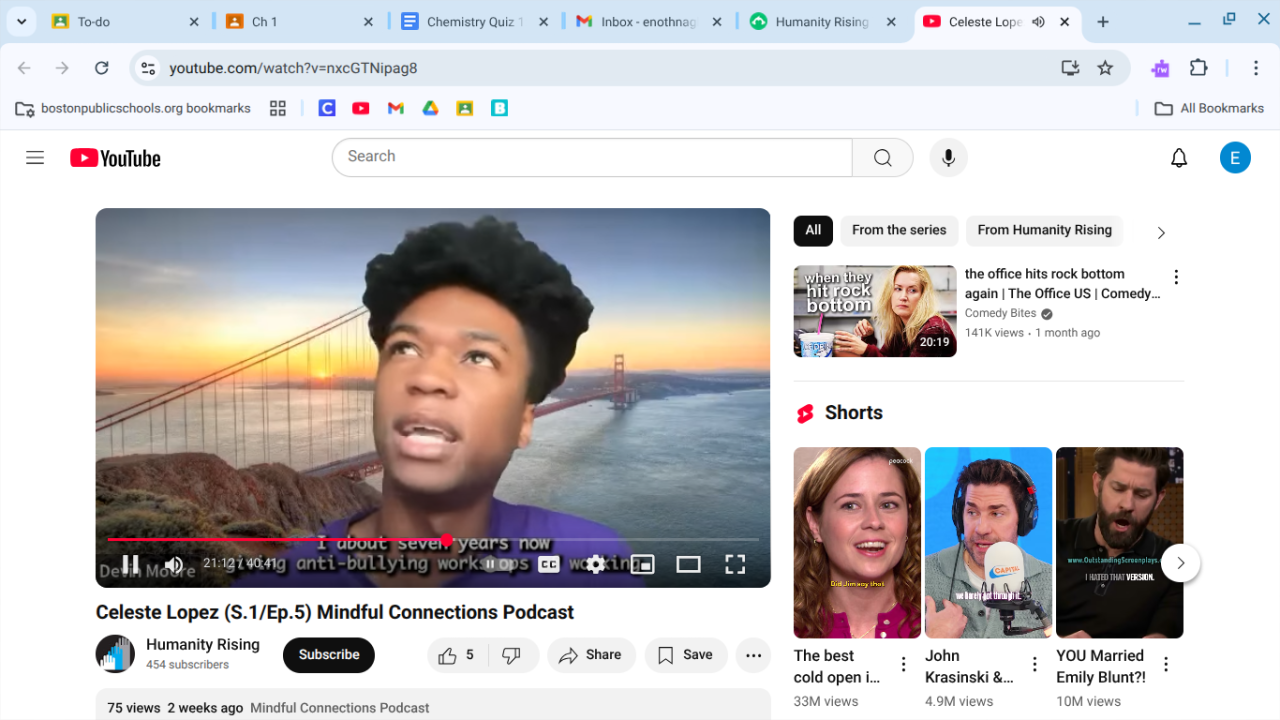The height and width of the screenshot is (720, 1280).
Task: Pause the playing video
Action: [x=130, y=564]
